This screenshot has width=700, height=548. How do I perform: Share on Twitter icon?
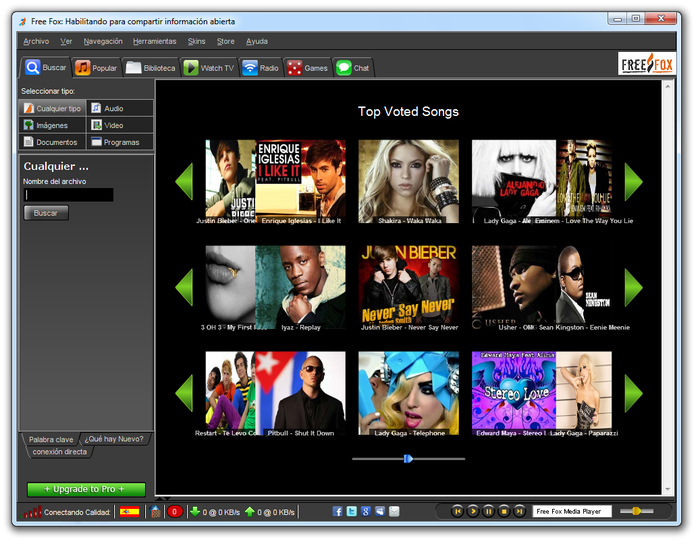pos(351,511)
